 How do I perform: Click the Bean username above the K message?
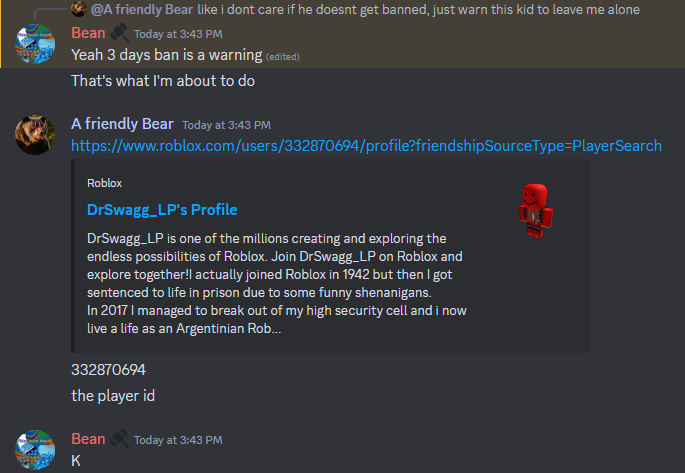coord(88,439)
